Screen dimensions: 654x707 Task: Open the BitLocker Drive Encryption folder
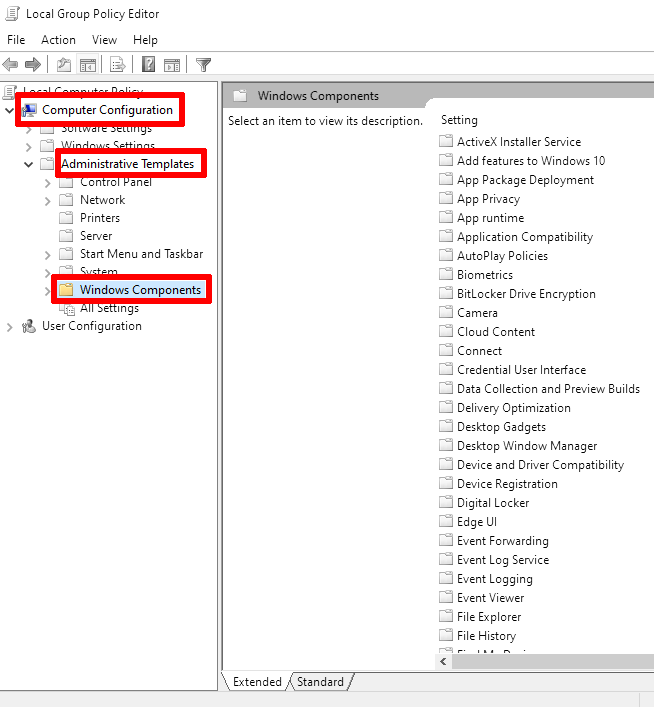coord(526,294)
